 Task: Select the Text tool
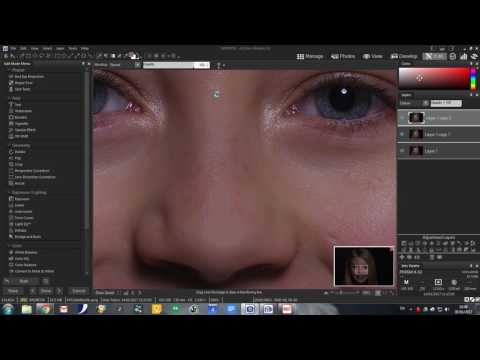coord(15,104)
